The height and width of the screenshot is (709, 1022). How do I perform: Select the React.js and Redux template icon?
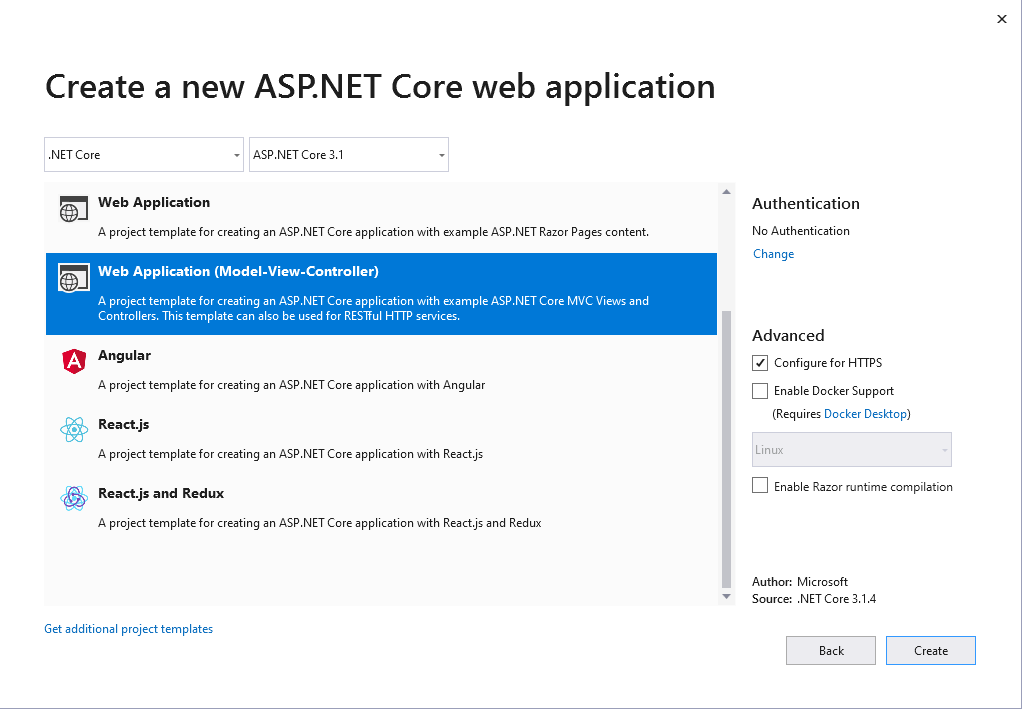(73, 497)
